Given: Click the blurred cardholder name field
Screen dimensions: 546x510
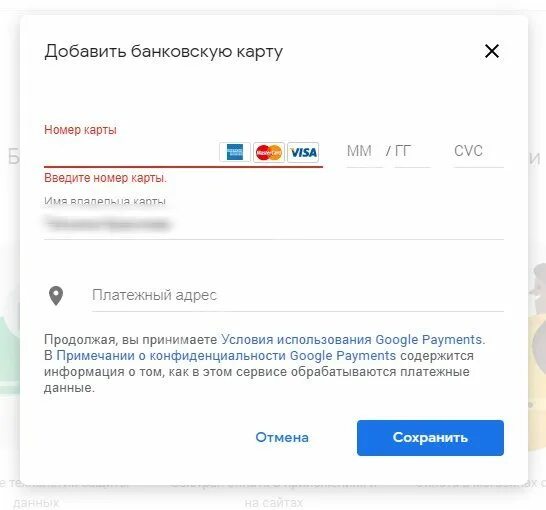Looking at the screenshot, I should click(274, 224).
